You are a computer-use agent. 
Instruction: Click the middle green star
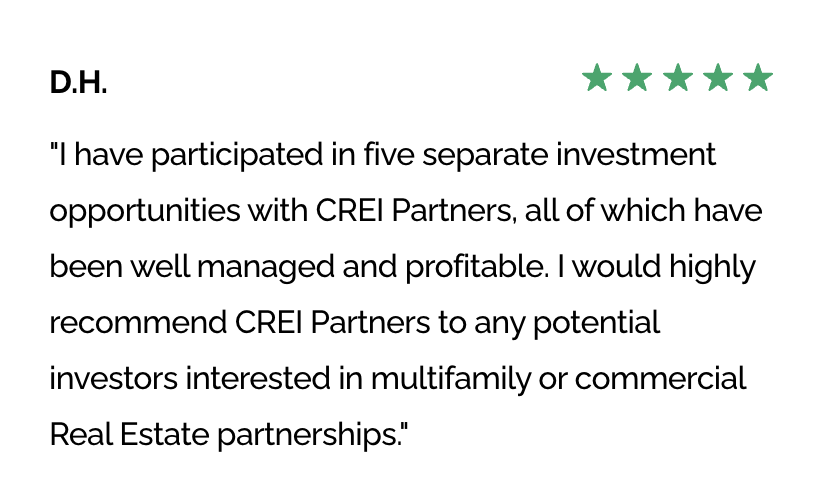678,78
